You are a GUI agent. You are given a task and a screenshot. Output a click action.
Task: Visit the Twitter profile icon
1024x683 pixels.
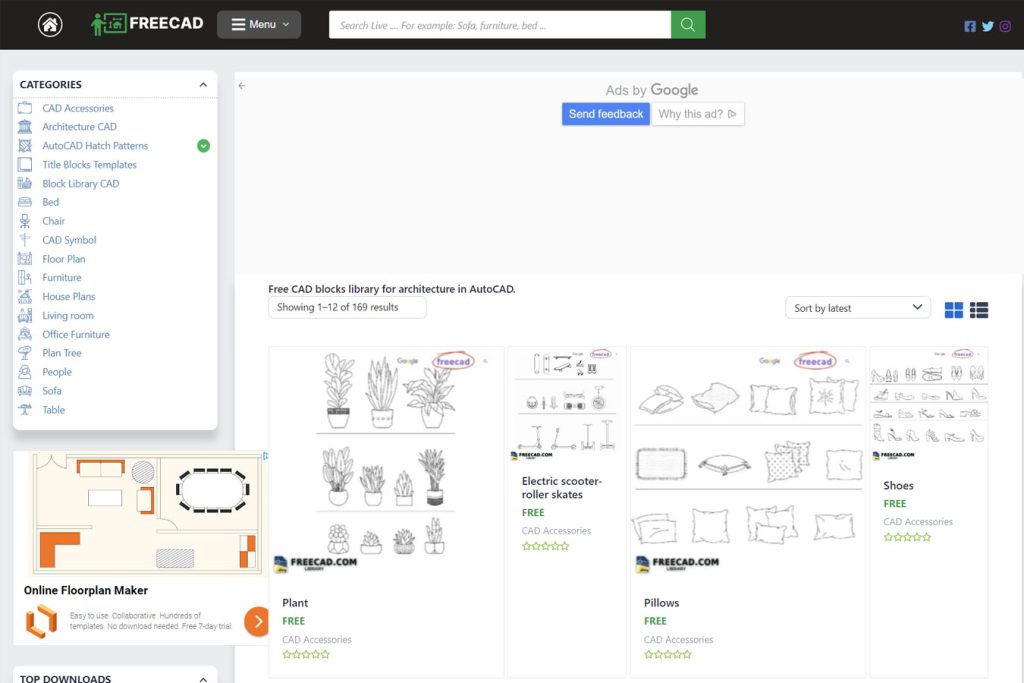(x=987, y=26)
